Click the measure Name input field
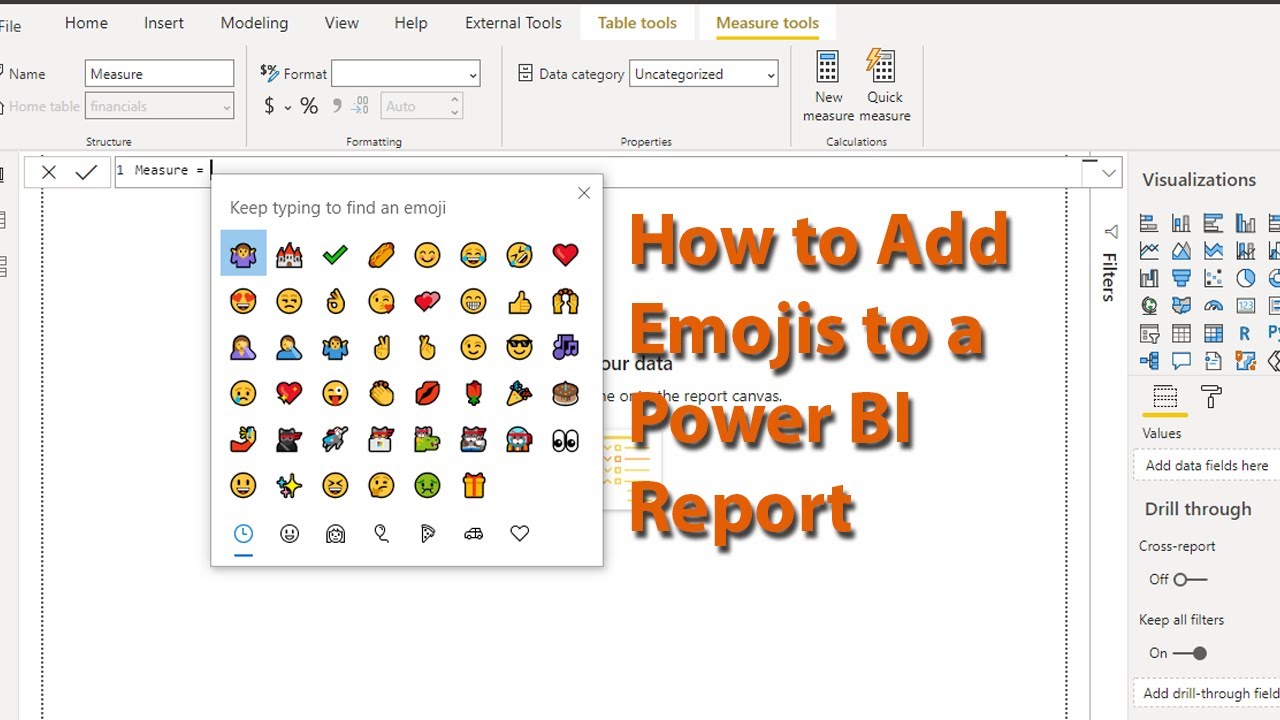The width and height of the screenshot is (1280, 720). tap(159, 74)
